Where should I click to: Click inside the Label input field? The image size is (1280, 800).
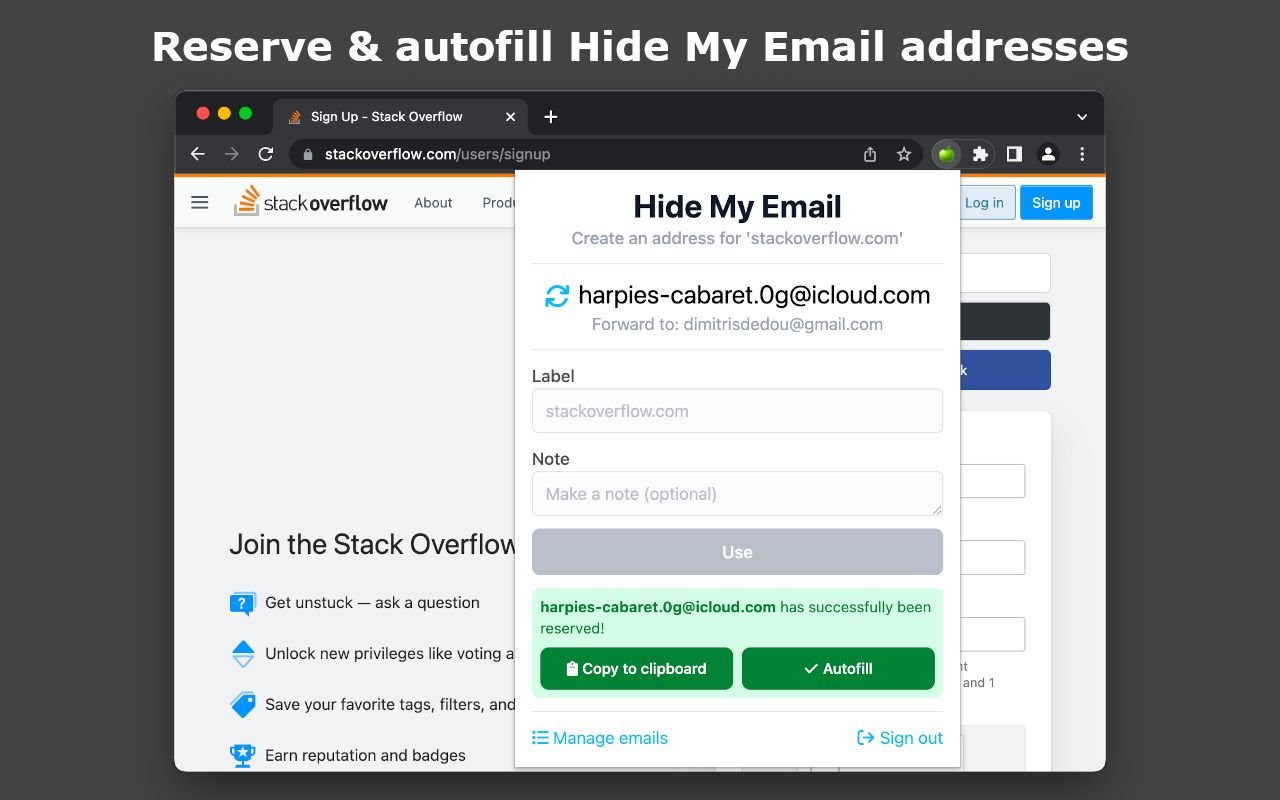click(x=737, y=410)
